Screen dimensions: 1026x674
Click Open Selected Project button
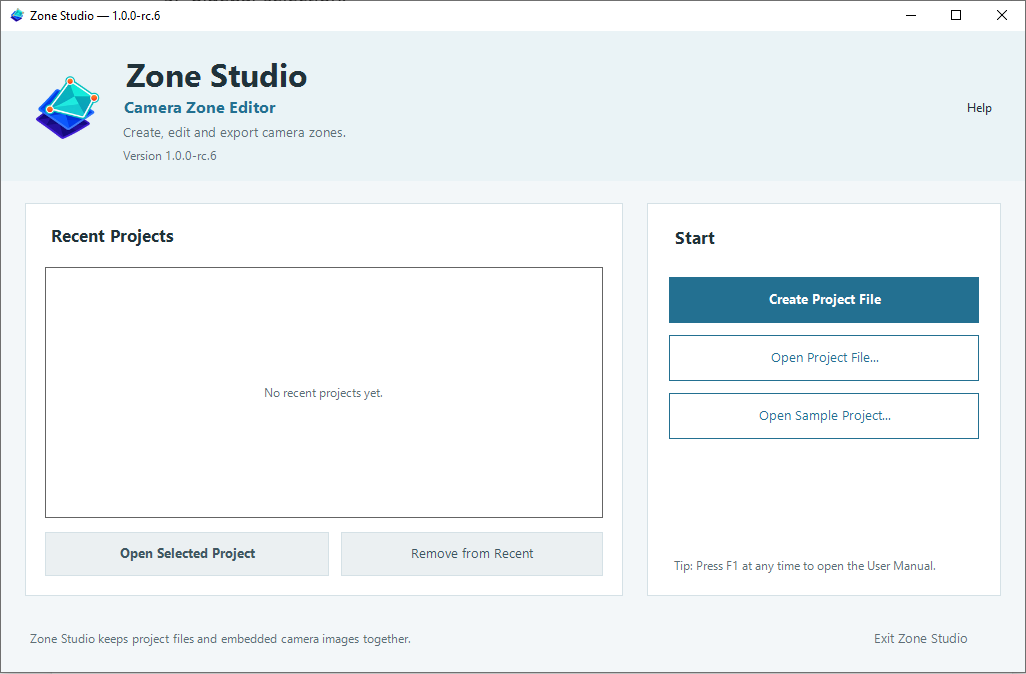(187, 554)
